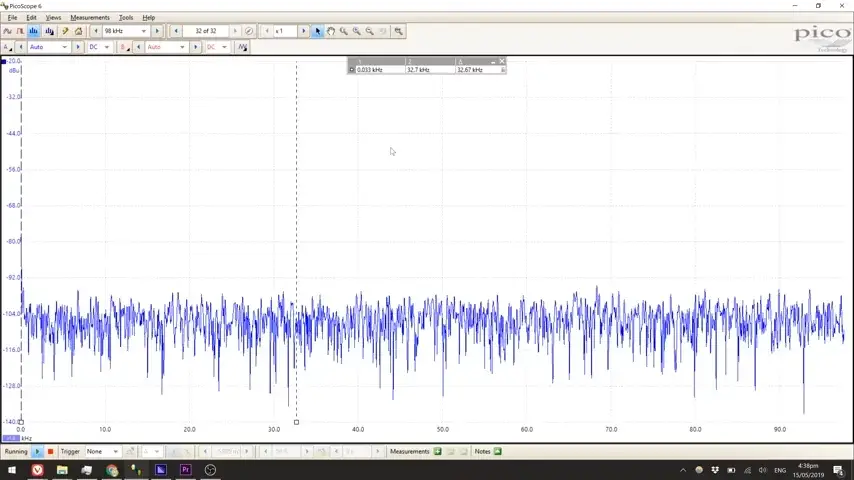Click Zoom to full view icon
The height and width of the screenshot is (480, 854).
[x=399, y=31]
